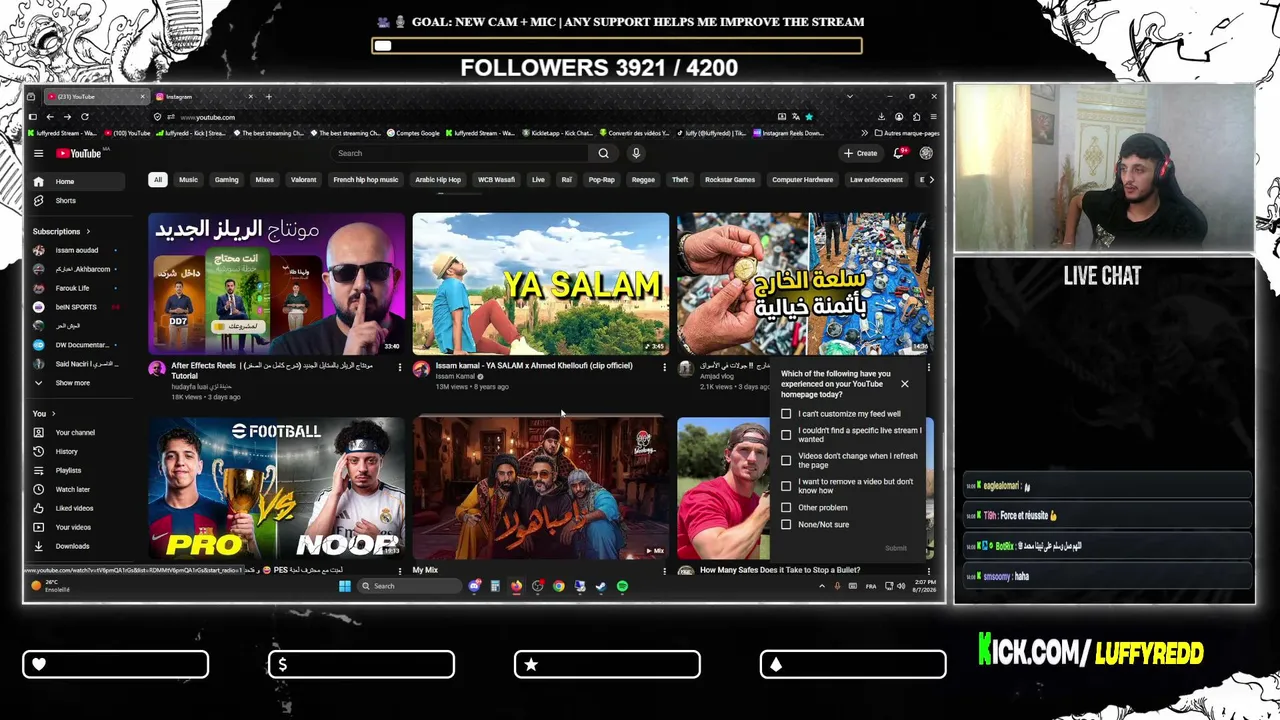Open YouTube notifications bell

(899, 153)
